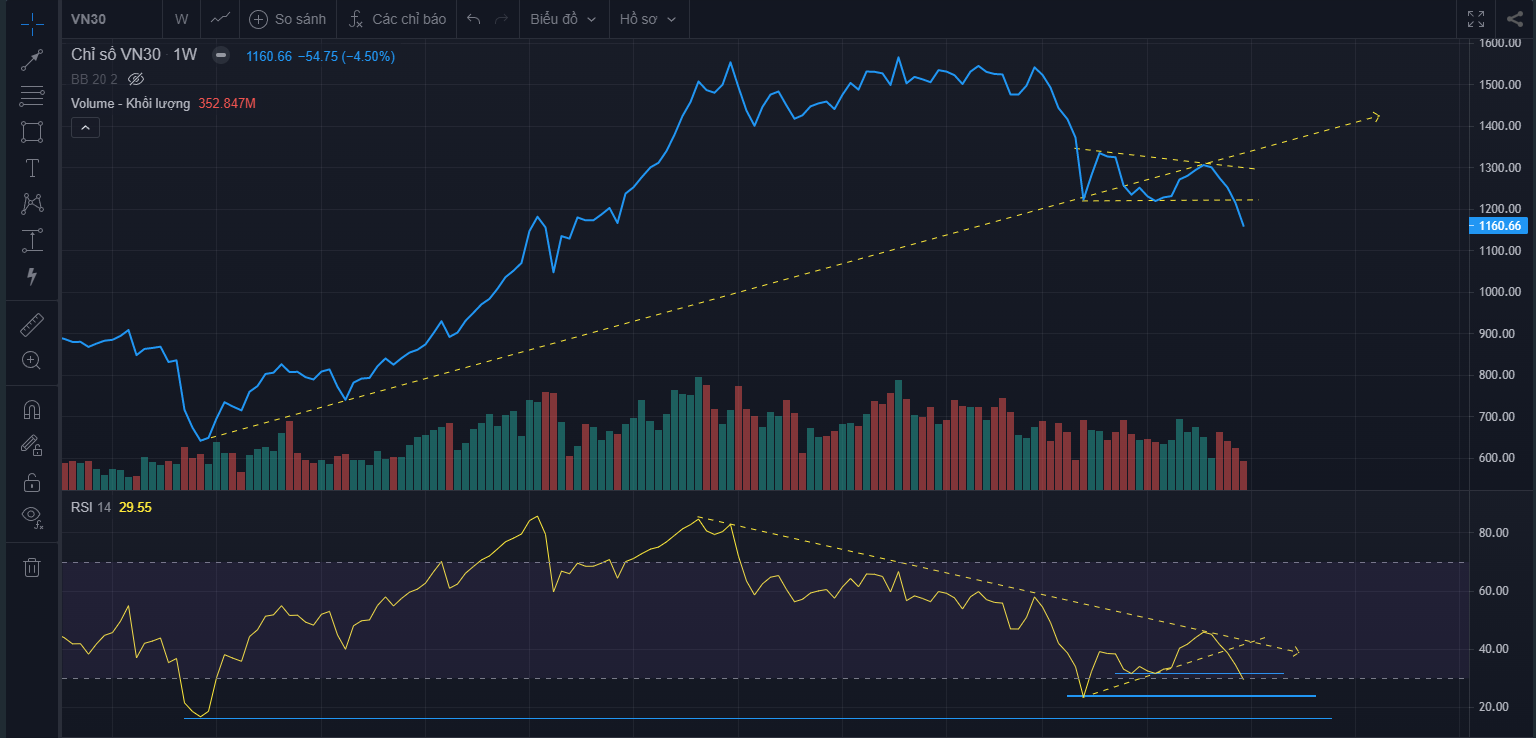This screenshot has width=1536, height=738.
Task: Select the rectangle shape tool
Action: 32,132
